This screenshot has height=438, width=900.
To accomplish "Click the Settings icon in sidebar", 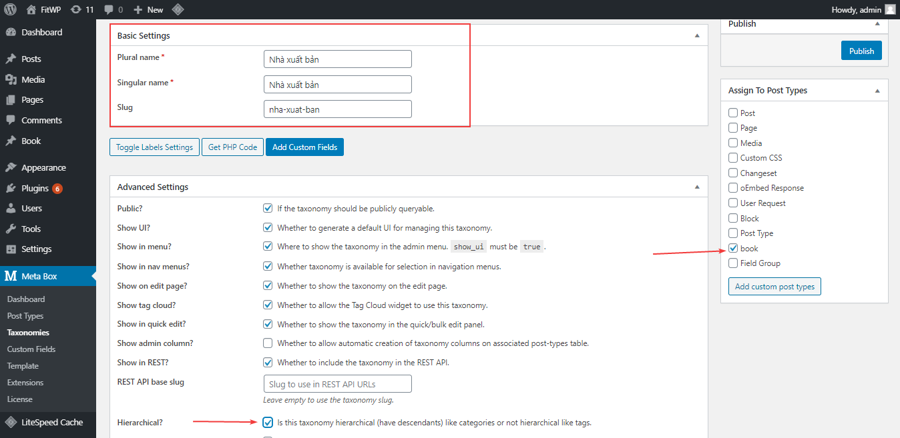I will (x=10, y=249).
